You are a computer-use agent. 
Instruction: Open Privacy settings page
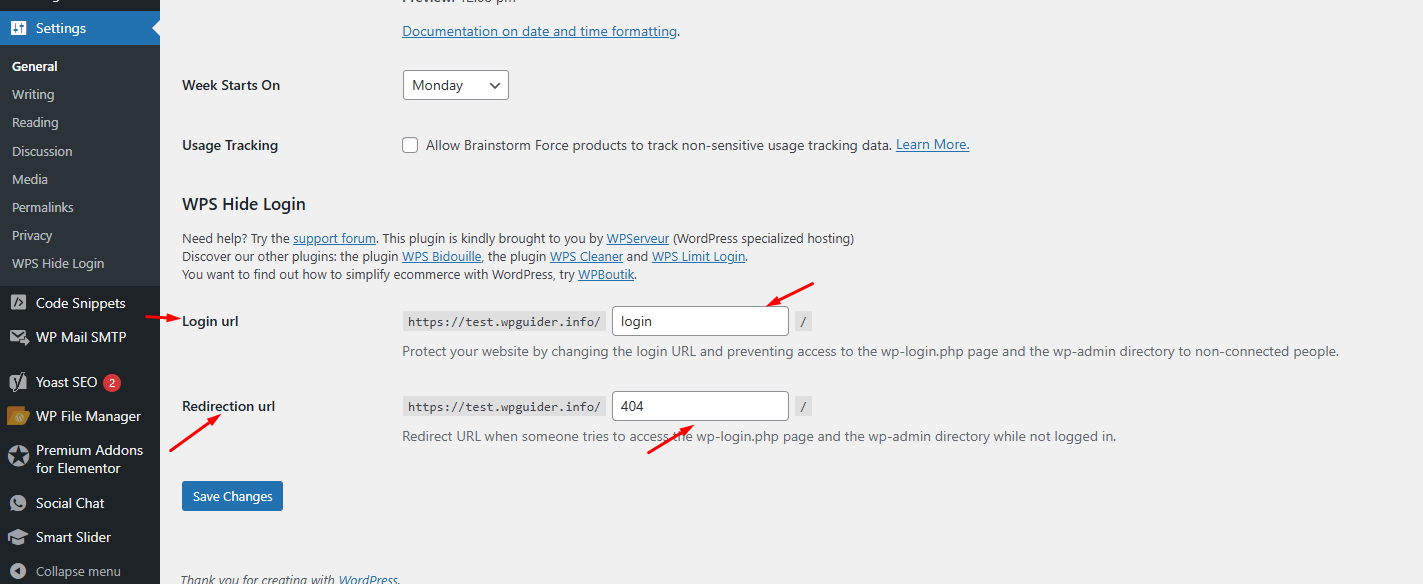pos(32,235)
